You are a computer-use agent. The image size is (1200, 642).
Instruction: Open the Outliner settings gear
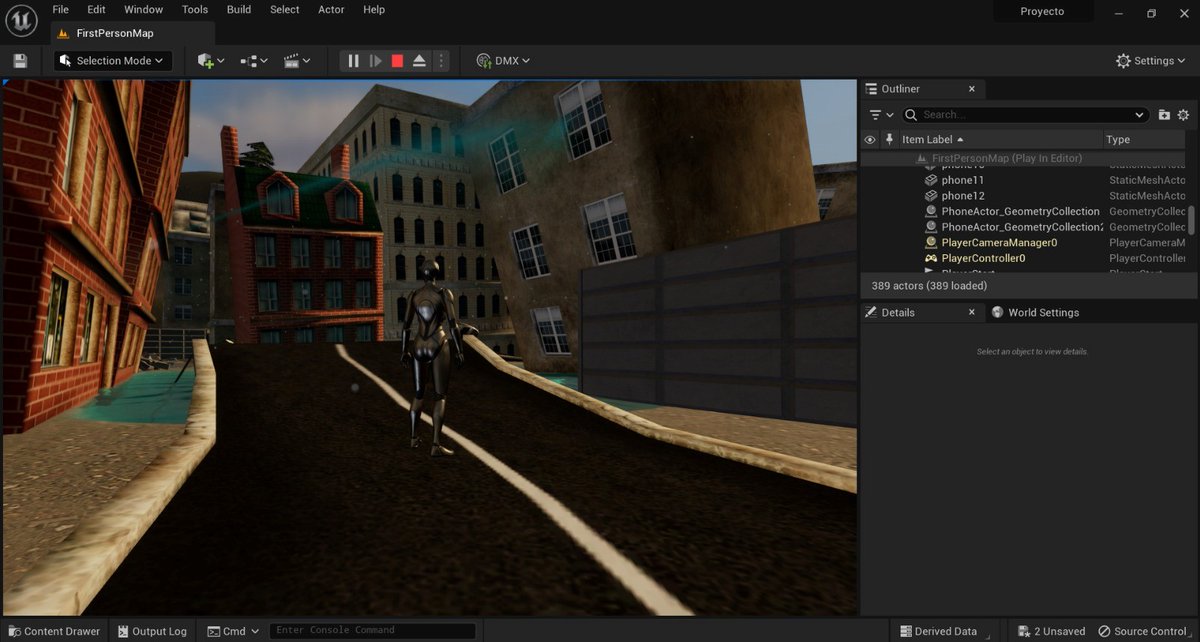(x=1184, y=115)
